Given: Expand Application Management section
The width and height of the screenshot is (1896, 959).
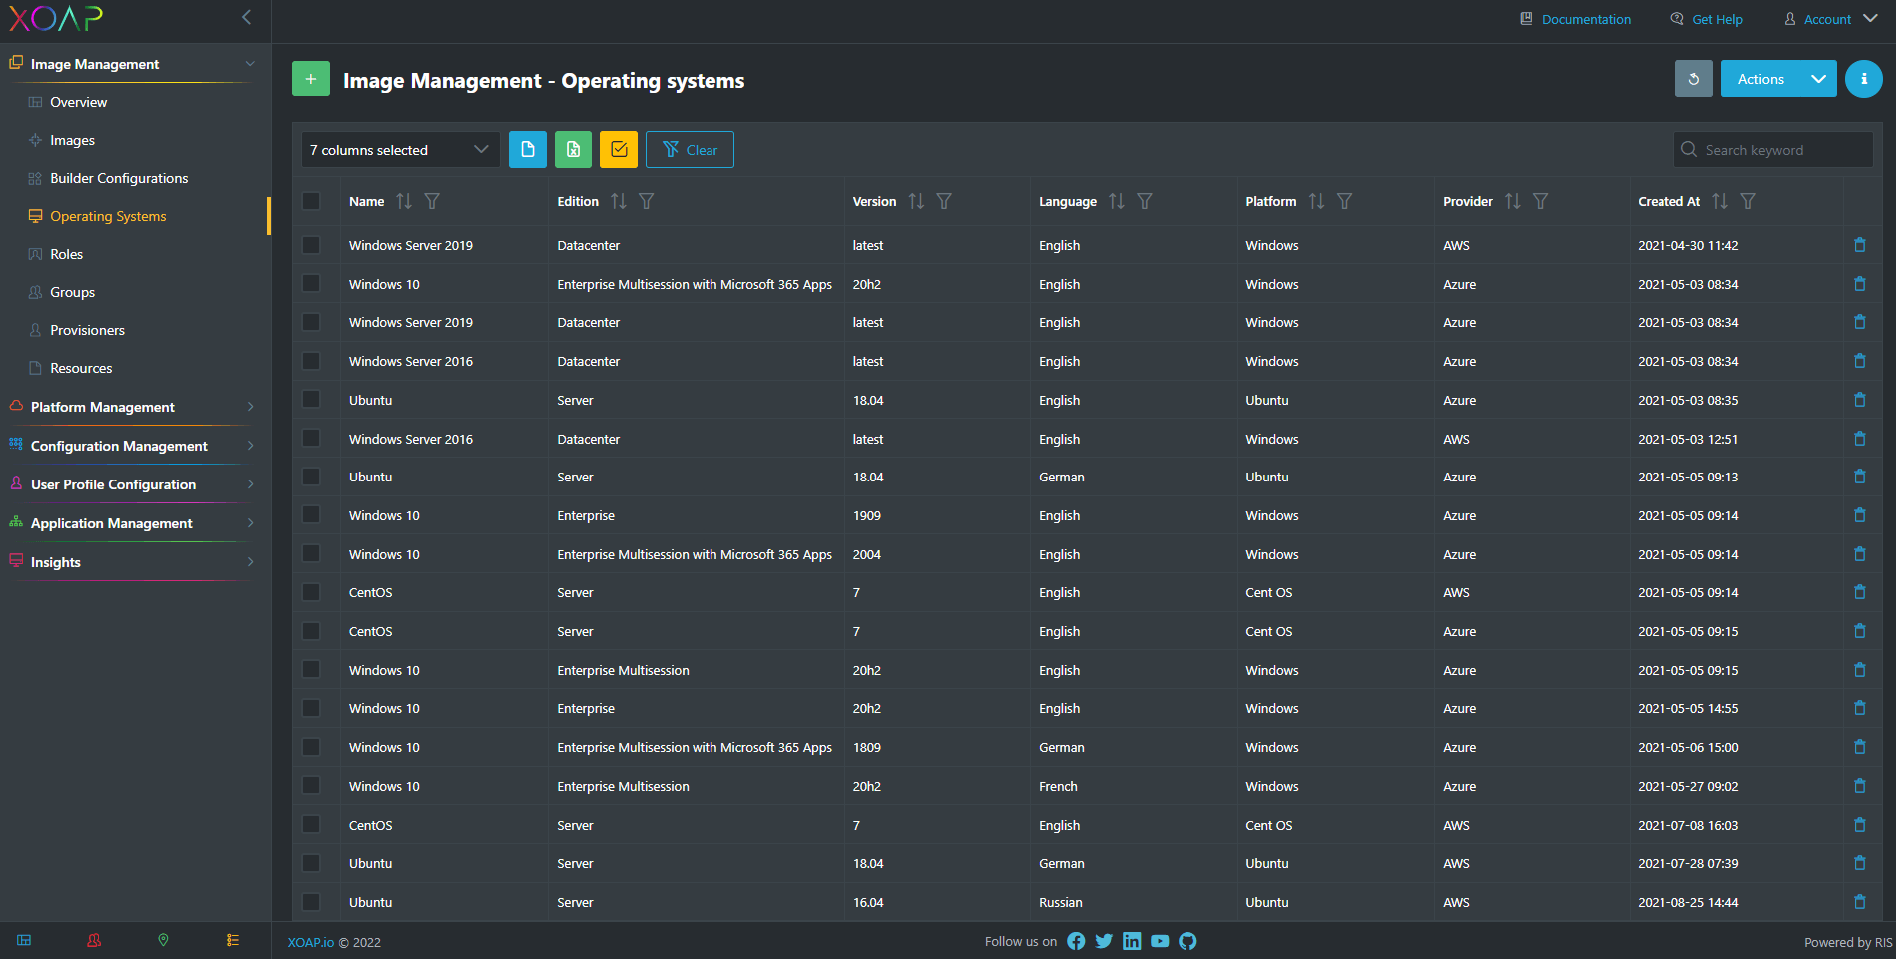Looking at the screenshot, I should (135, 523).
